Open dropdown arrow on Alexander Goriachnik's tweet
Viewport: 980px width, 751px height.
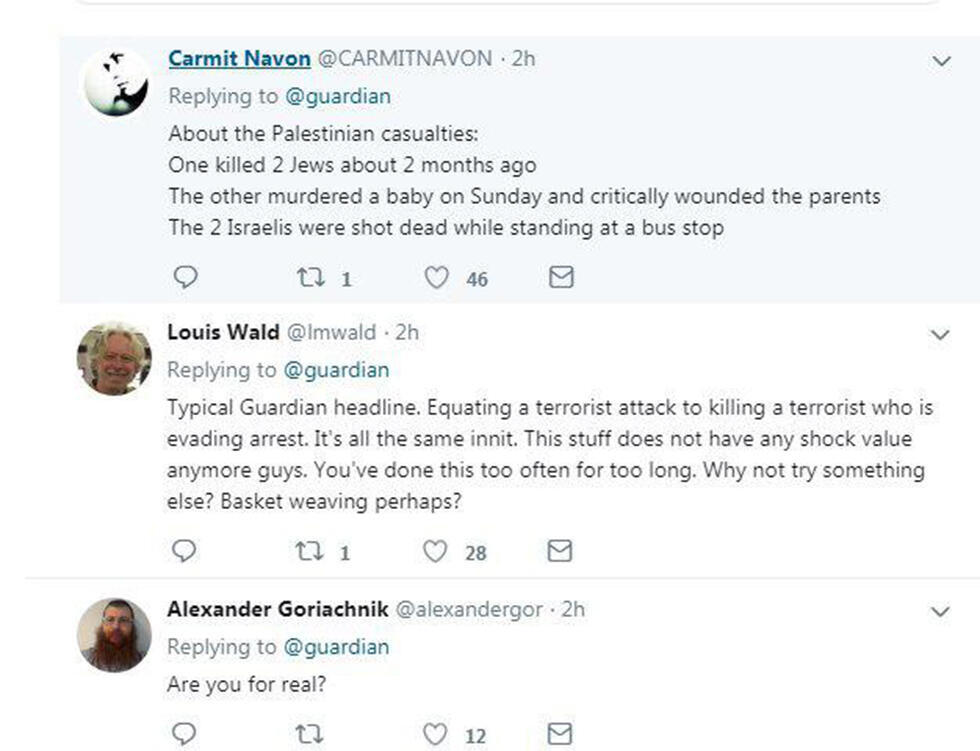click(x=940, y=611)
